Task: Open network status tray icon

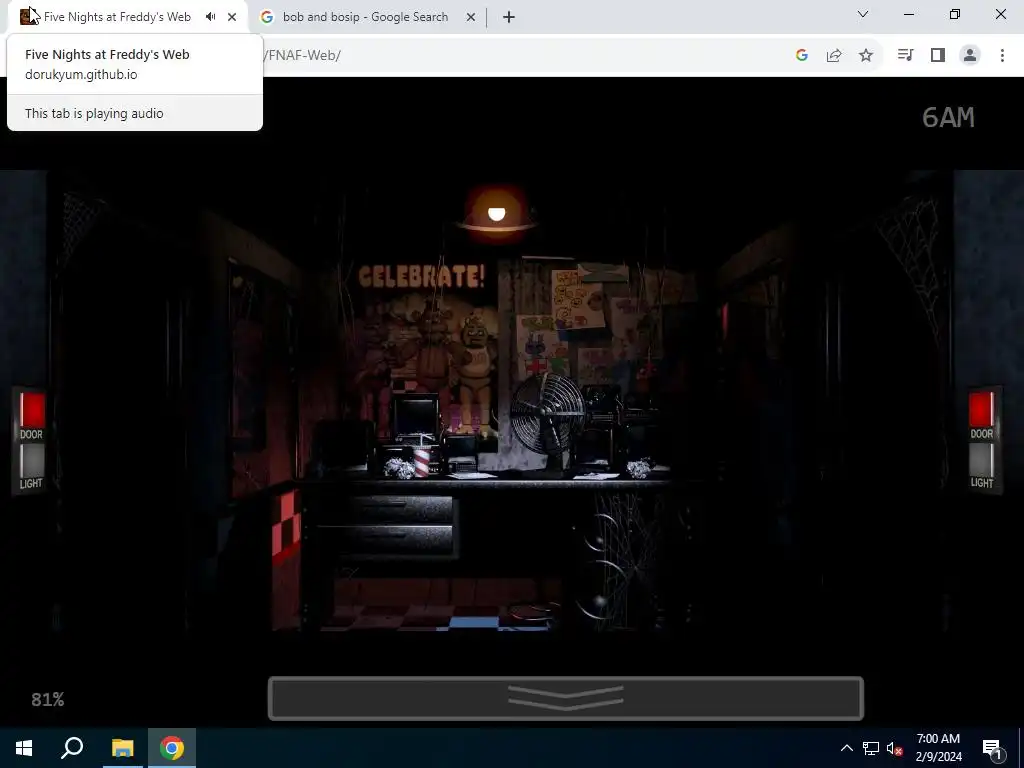Action: (871, 748)
